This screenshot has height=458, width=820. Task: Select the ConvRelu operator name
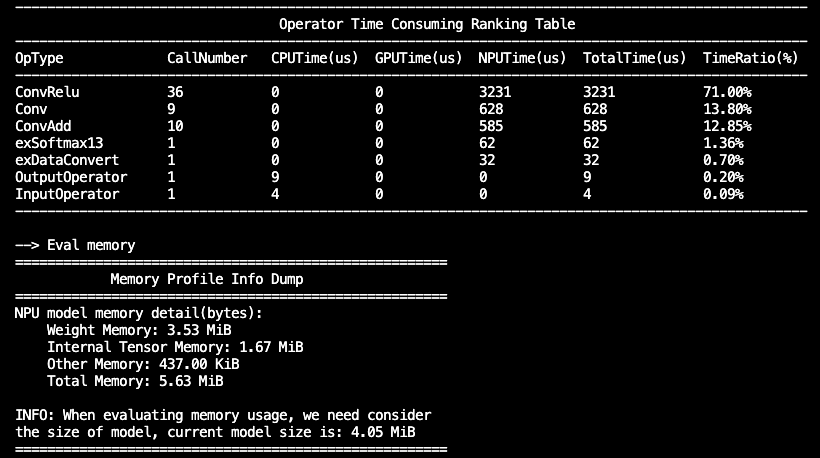point(47,92)
